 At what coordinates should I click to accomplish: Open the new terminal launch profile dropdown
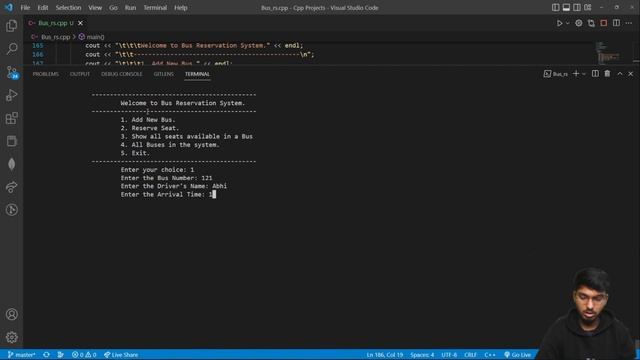pos(584,74)
